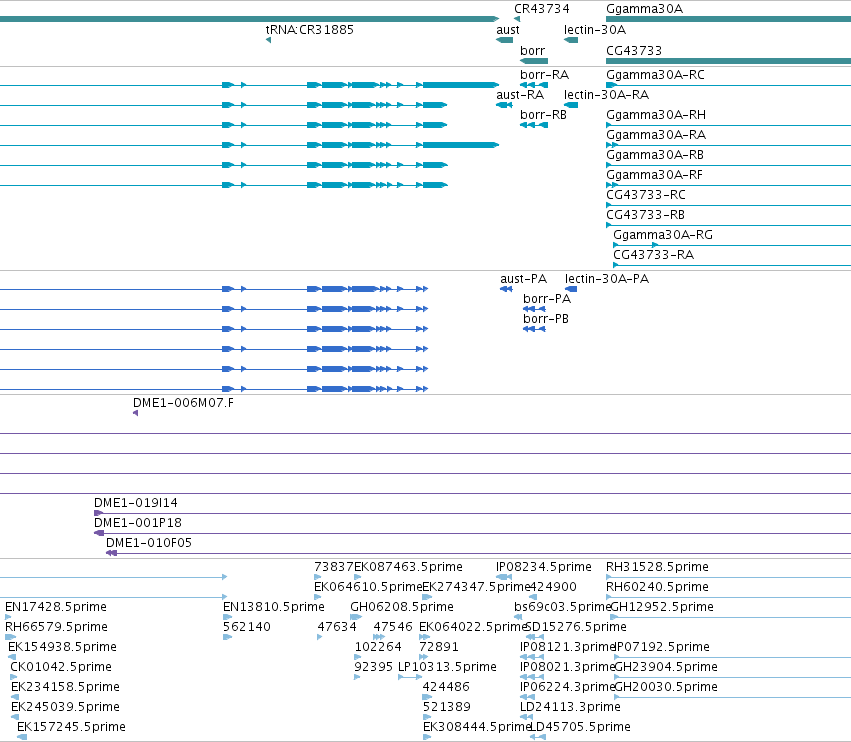Image resolution: width=851 pixels, height=742 pixels.
Task: Click the EK274347.5prime EST label
Action: tap(475, 587)
